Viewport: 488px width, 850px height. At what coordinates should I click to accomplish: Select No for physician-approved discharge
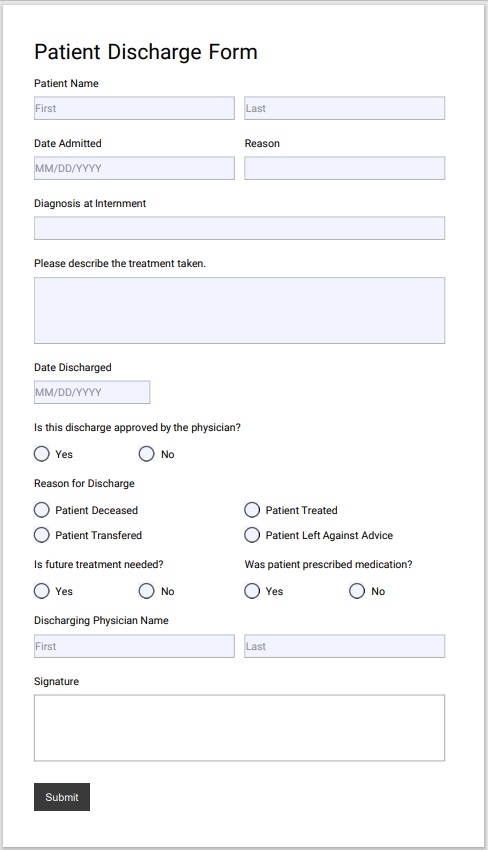point(146,454)
